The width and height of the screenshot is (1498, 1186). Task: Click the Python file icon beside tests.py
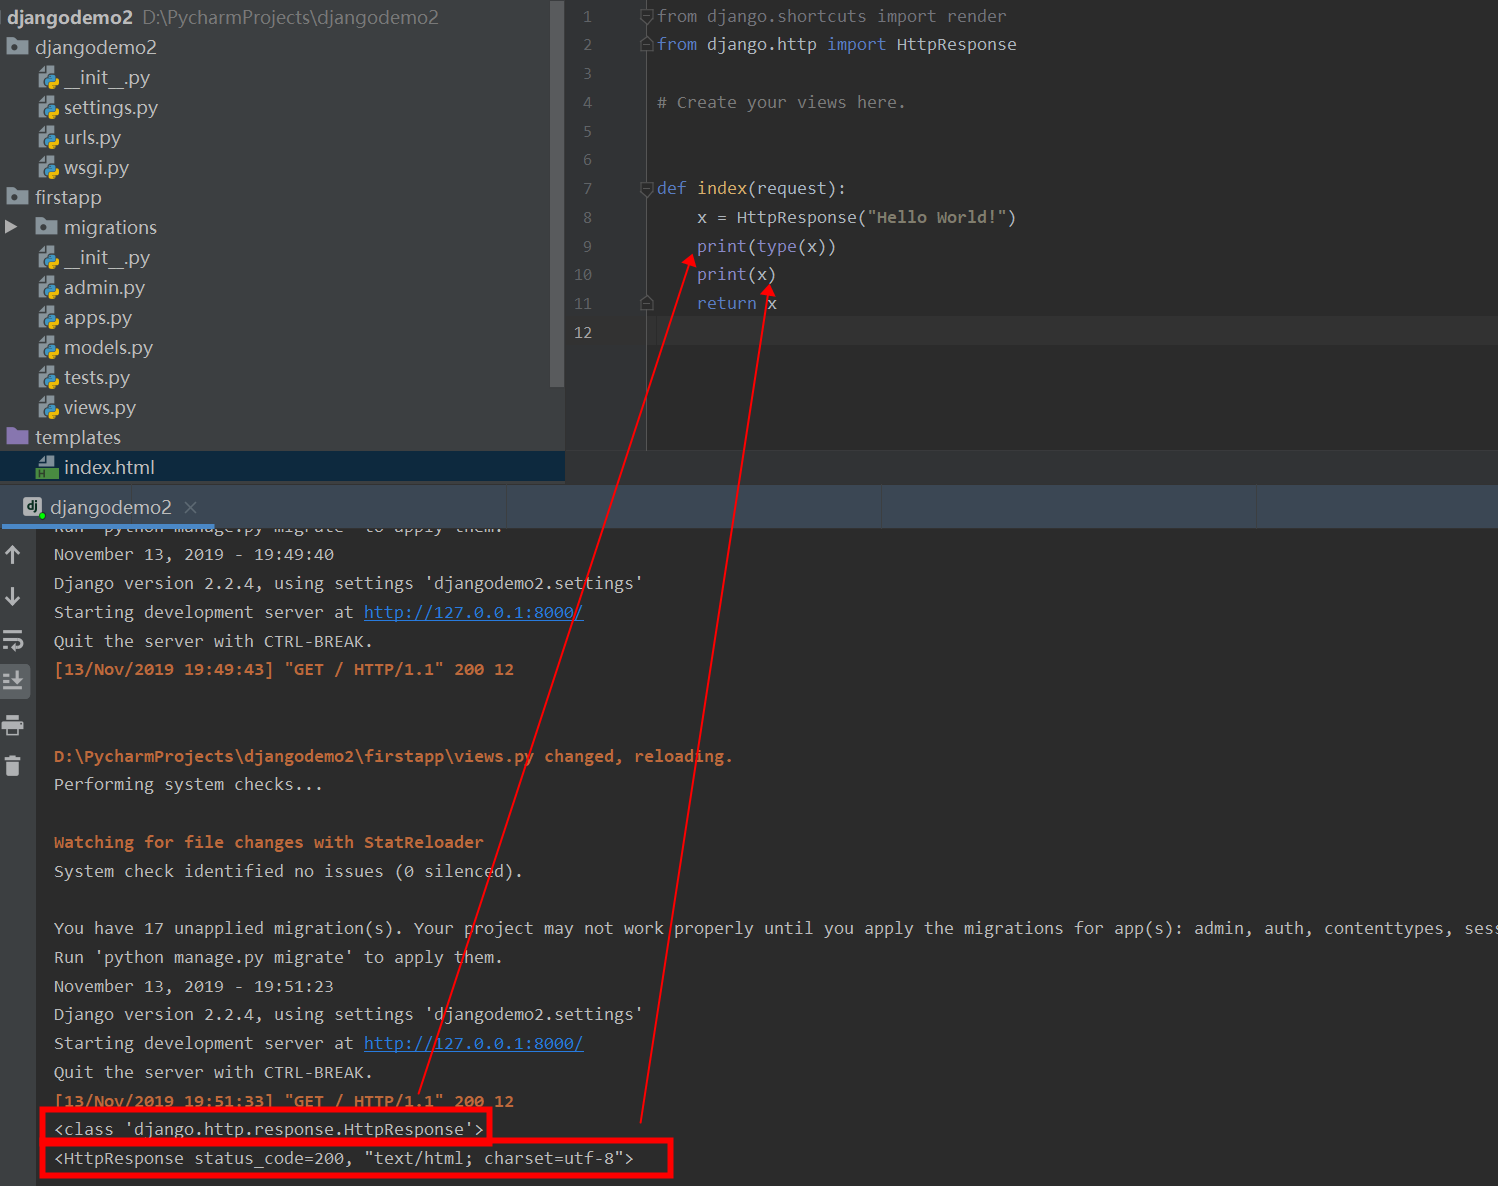click(48, 377)
